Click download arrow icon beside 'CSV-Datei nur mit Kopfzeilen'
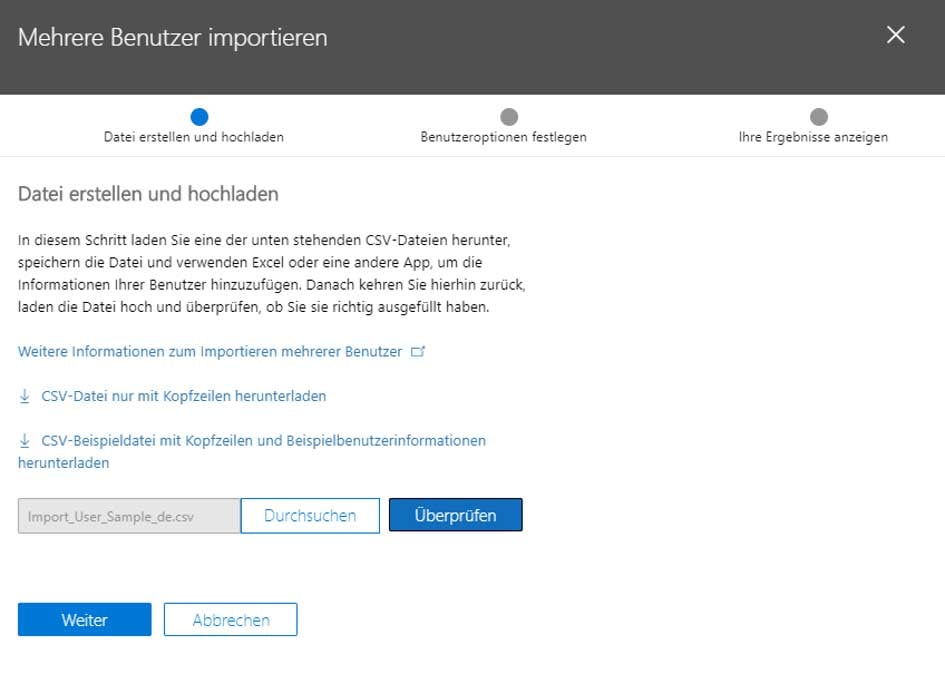The height and width of the screenshot is (674, 945). coord(25,396)
